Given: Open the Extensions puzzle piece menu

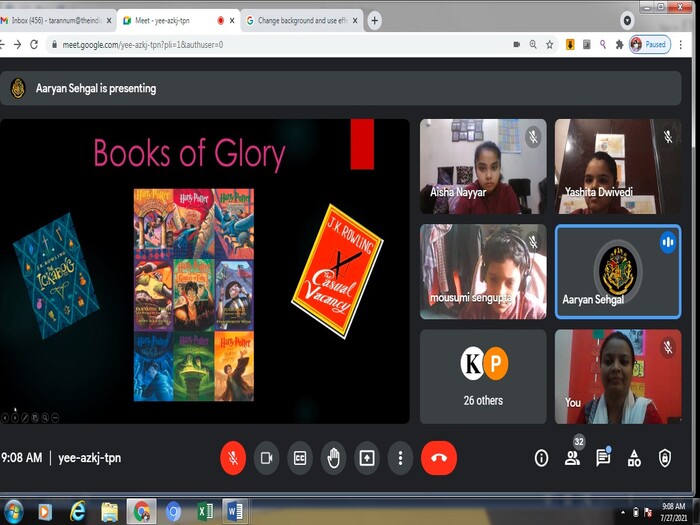Looking at the screenshot, I should (619, 44).
